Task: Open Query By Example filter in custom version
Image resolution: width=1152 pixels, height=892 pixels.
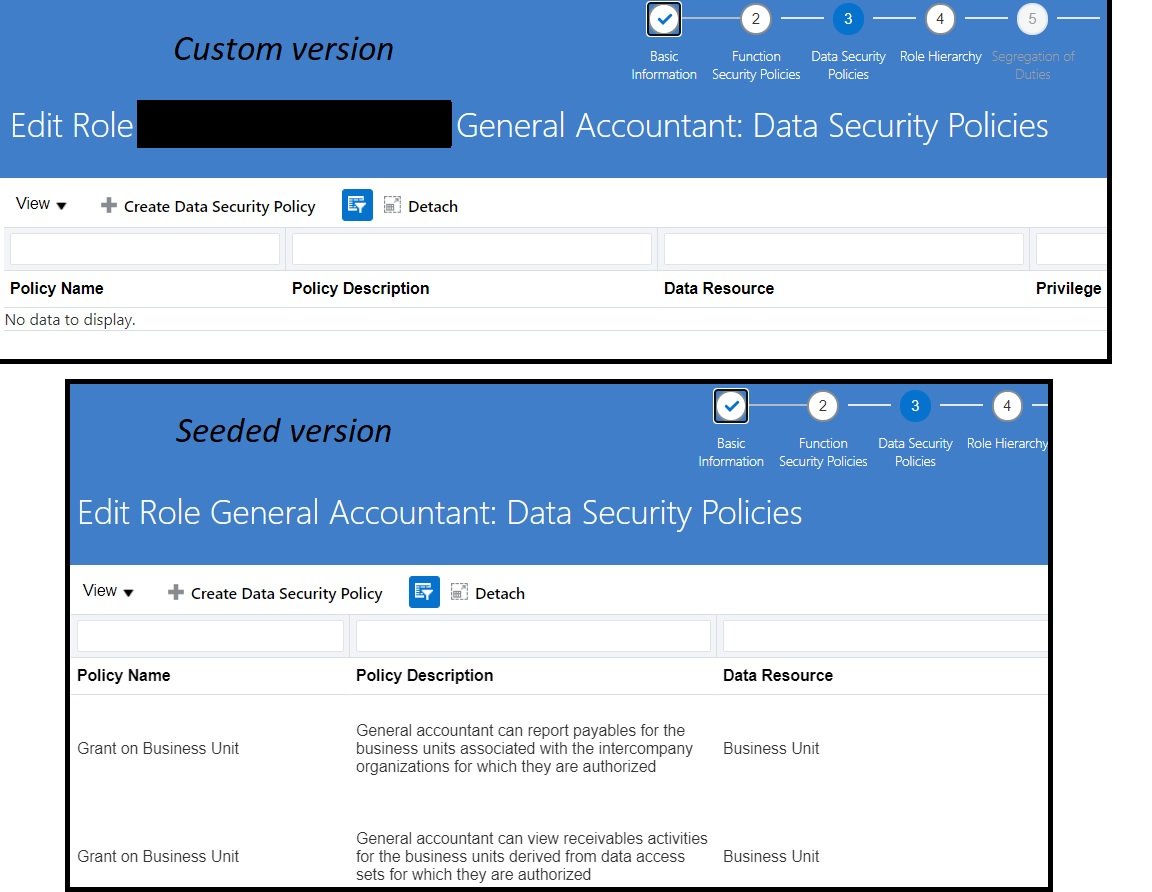Action: [x=356, y=205]
